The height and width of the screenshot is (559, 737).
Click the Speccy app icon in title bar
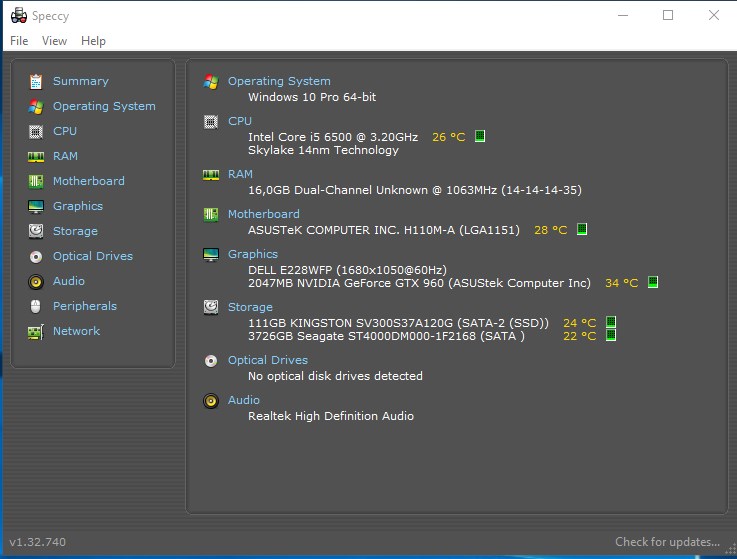tap(19, 16)
